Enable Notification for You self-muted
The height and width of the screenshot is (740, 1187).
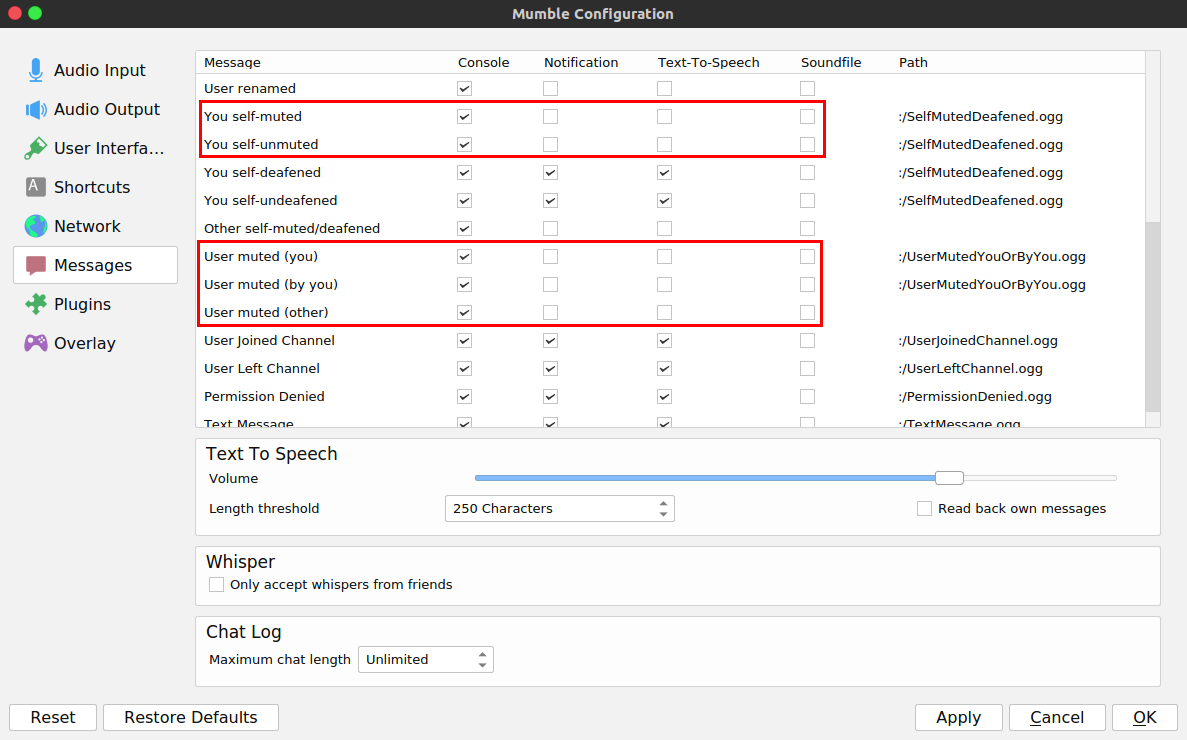550,117
